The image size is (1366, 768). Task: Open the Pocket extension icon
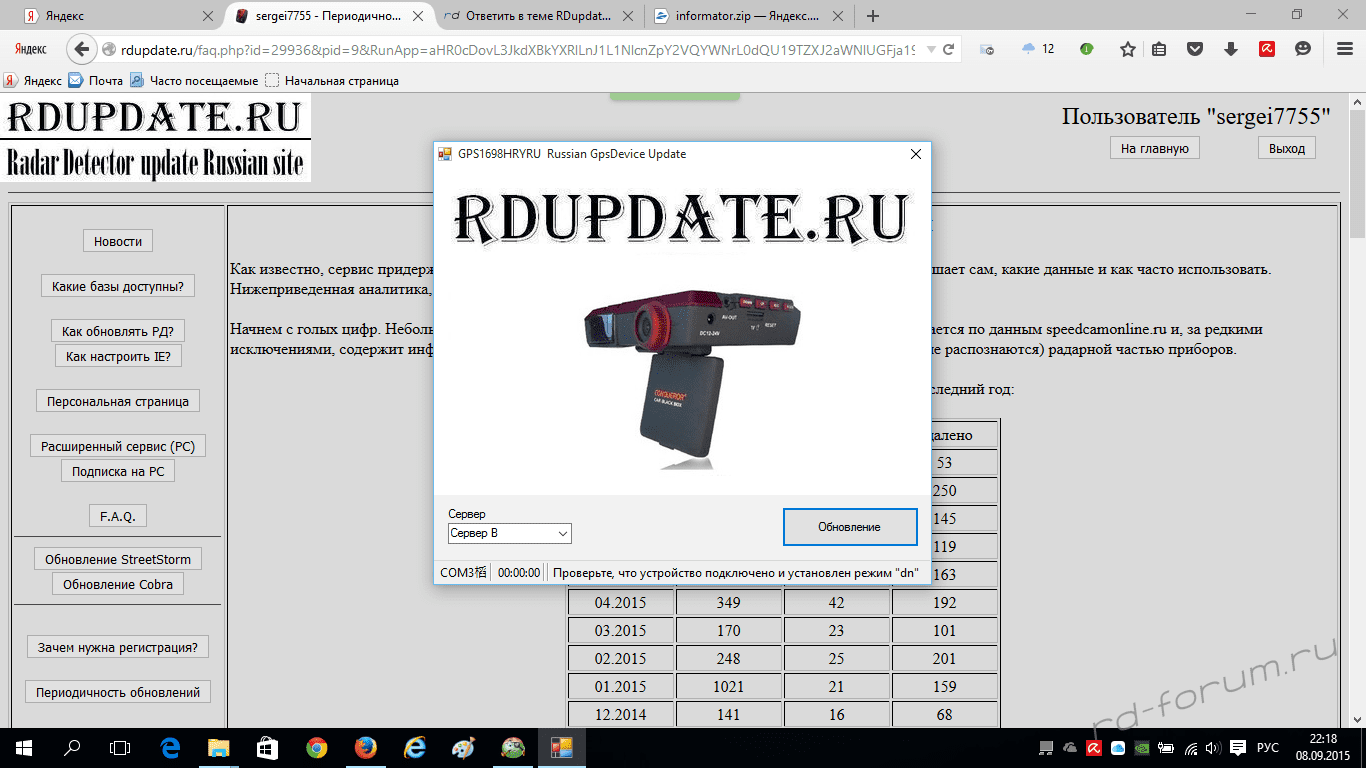coord(1194,49)
